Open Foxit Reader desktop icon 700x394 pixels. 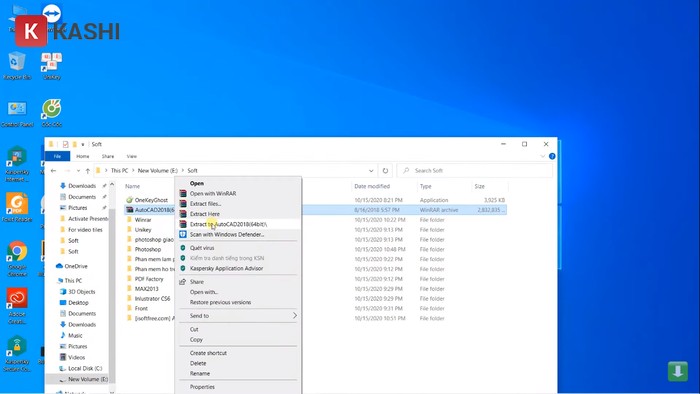[17, 207]
